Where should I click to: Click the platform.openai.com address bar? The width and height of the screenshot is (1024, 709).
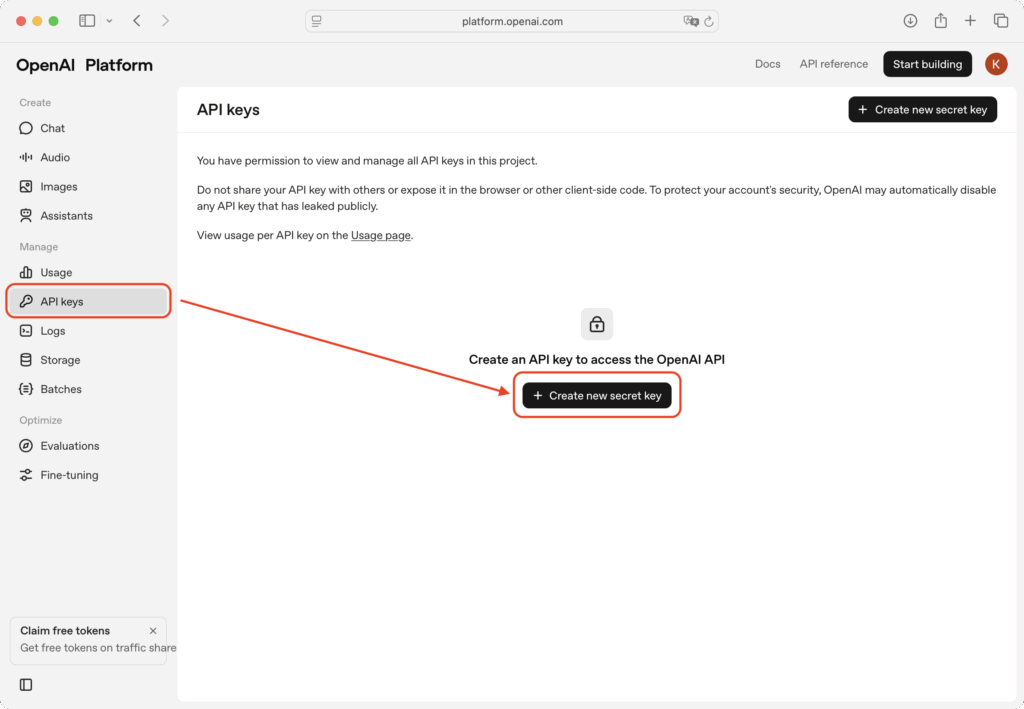click(x=511, y=21)
